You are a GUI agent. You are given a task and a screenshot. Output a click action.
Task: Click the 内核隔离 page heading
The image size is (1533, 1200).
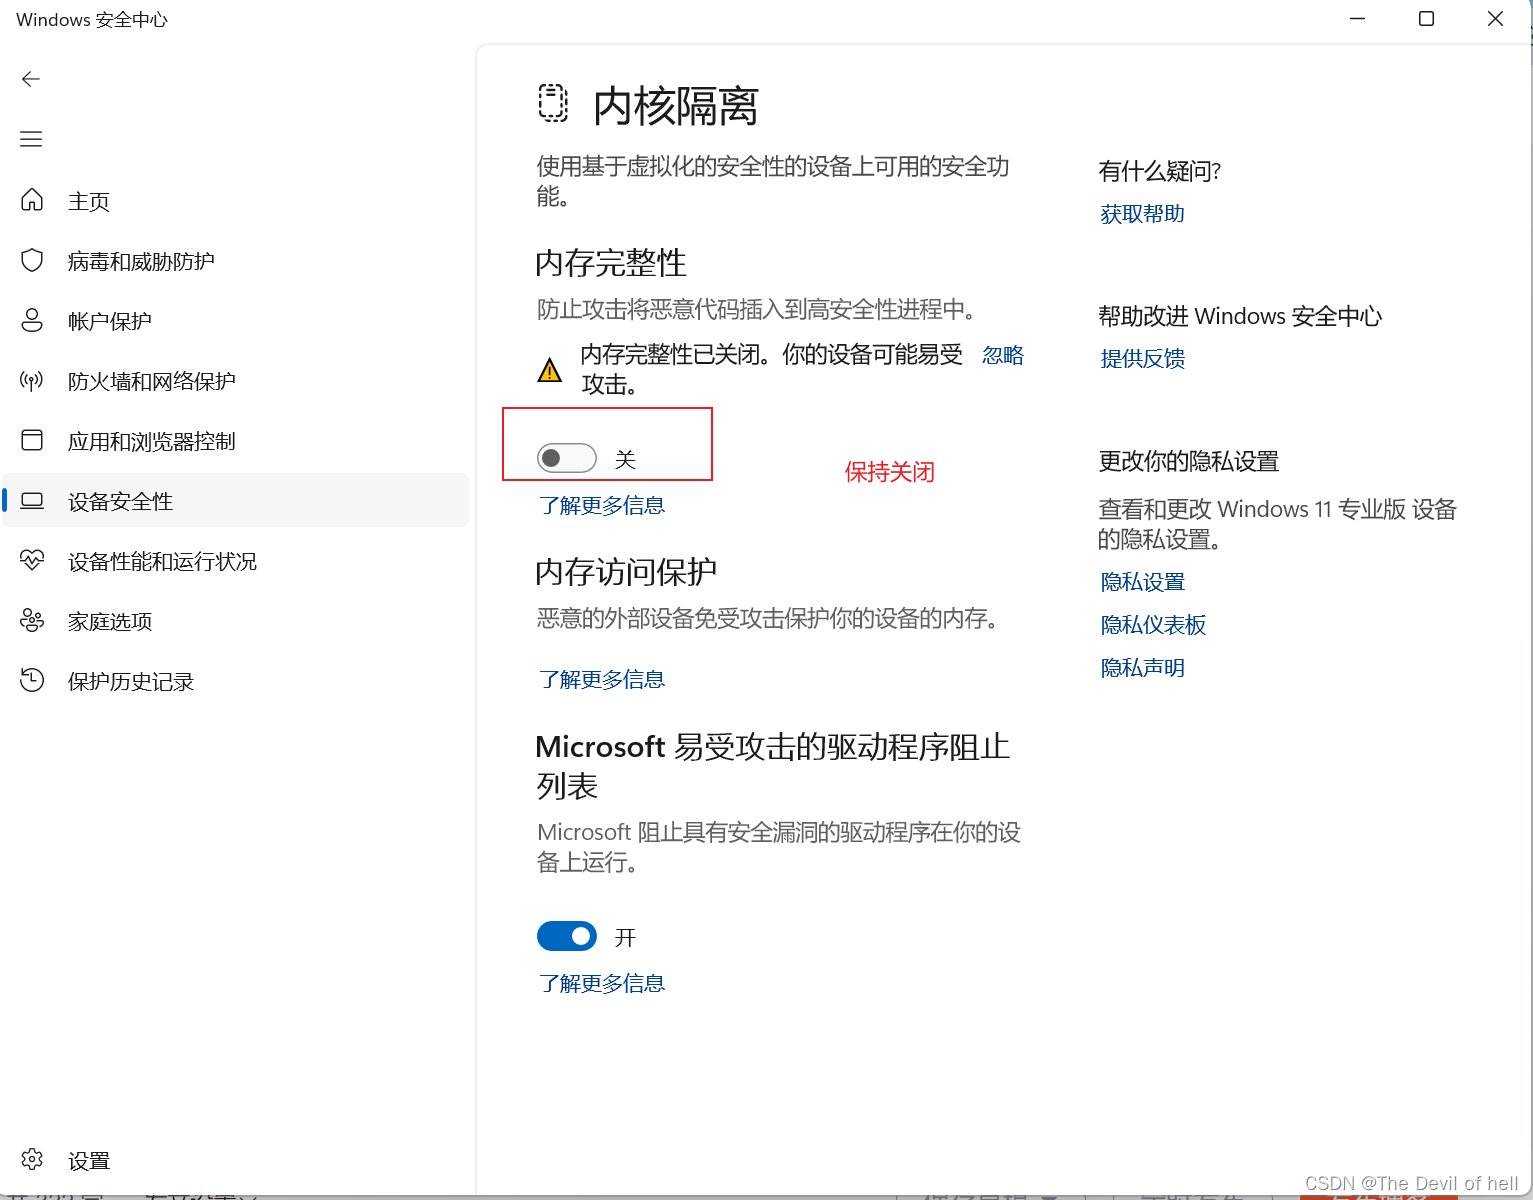[x=676, y=106]
